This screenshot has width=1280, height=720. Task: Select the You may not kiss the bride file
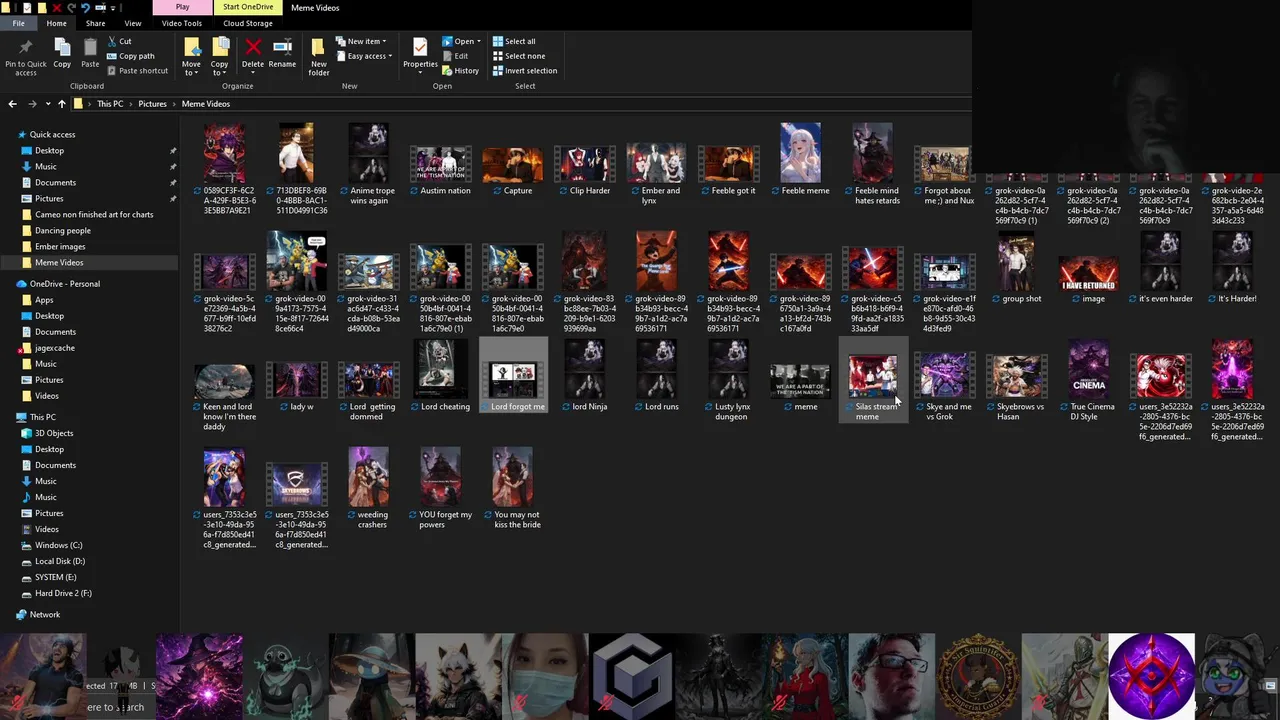click(513, 490)
